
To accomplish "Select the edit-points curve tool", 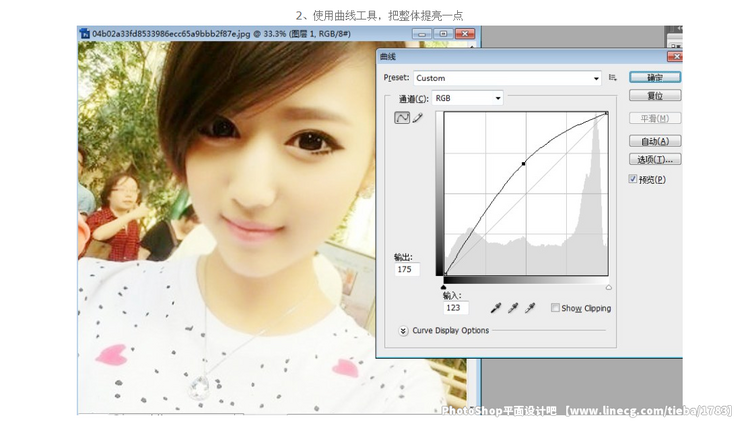I will pyautogui.click(x=402, y=117).
